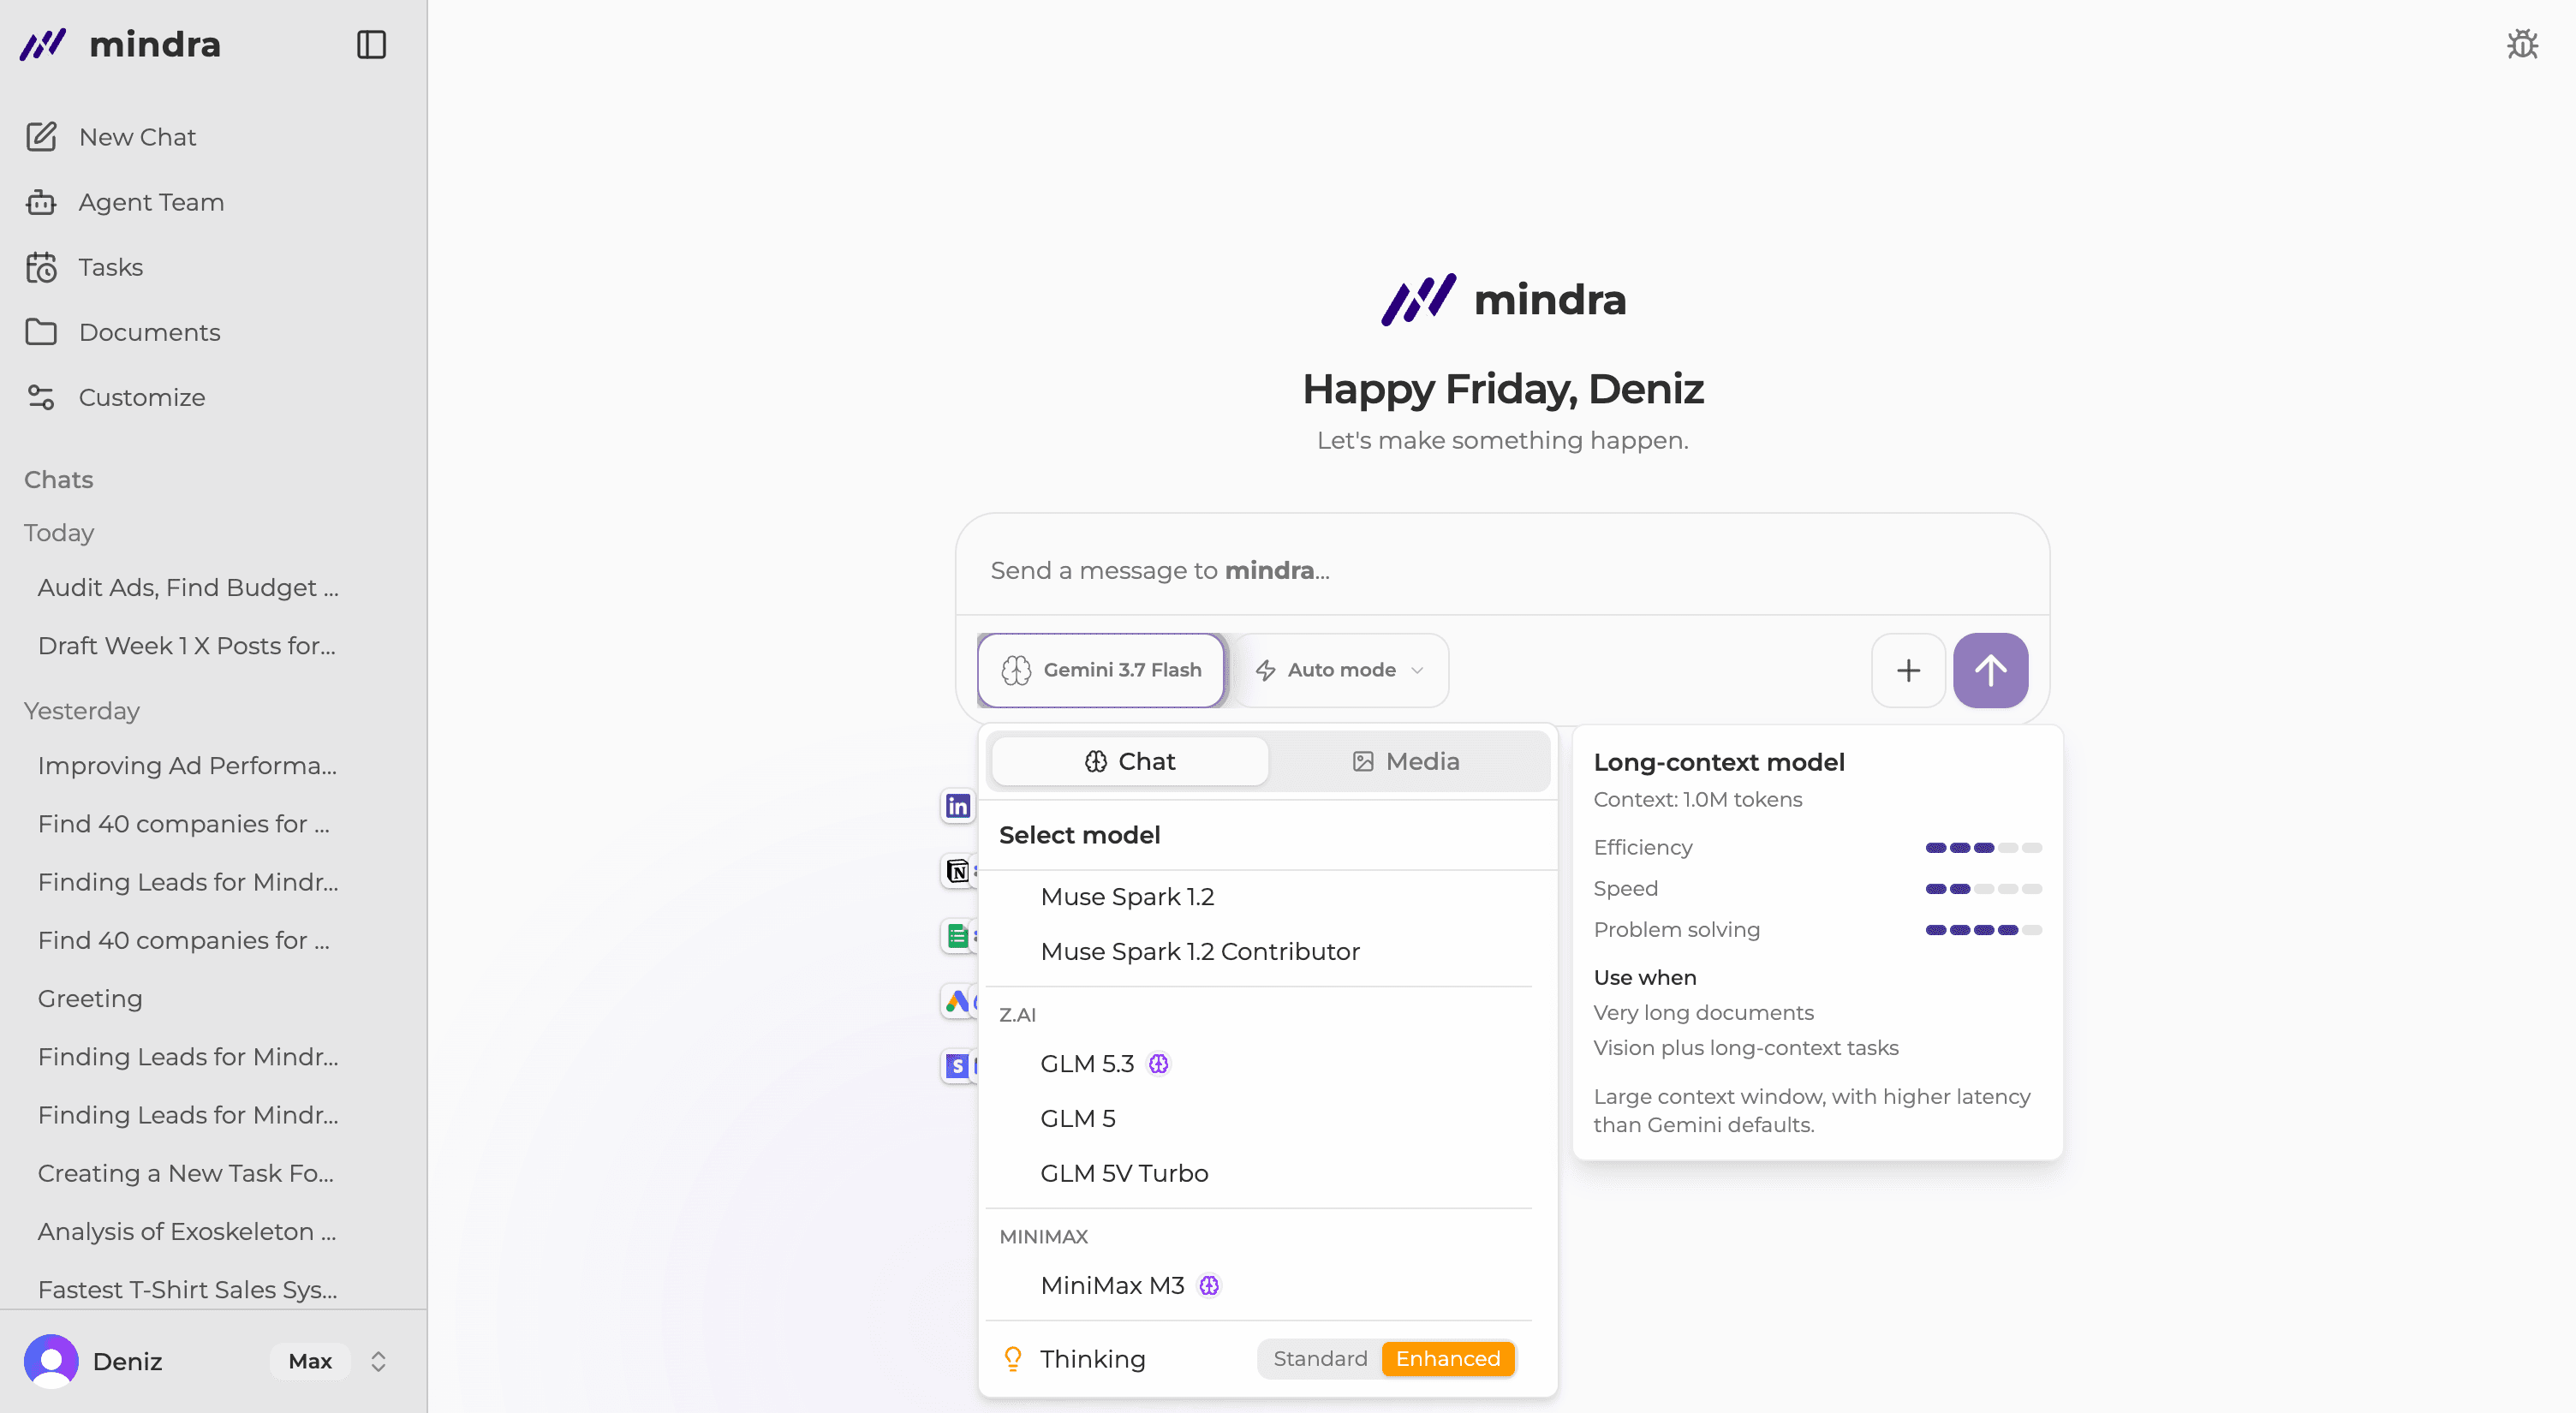The image size is (2576, 1413).
Task: Click the 'Select model' header
Action: coord(1079,835)
